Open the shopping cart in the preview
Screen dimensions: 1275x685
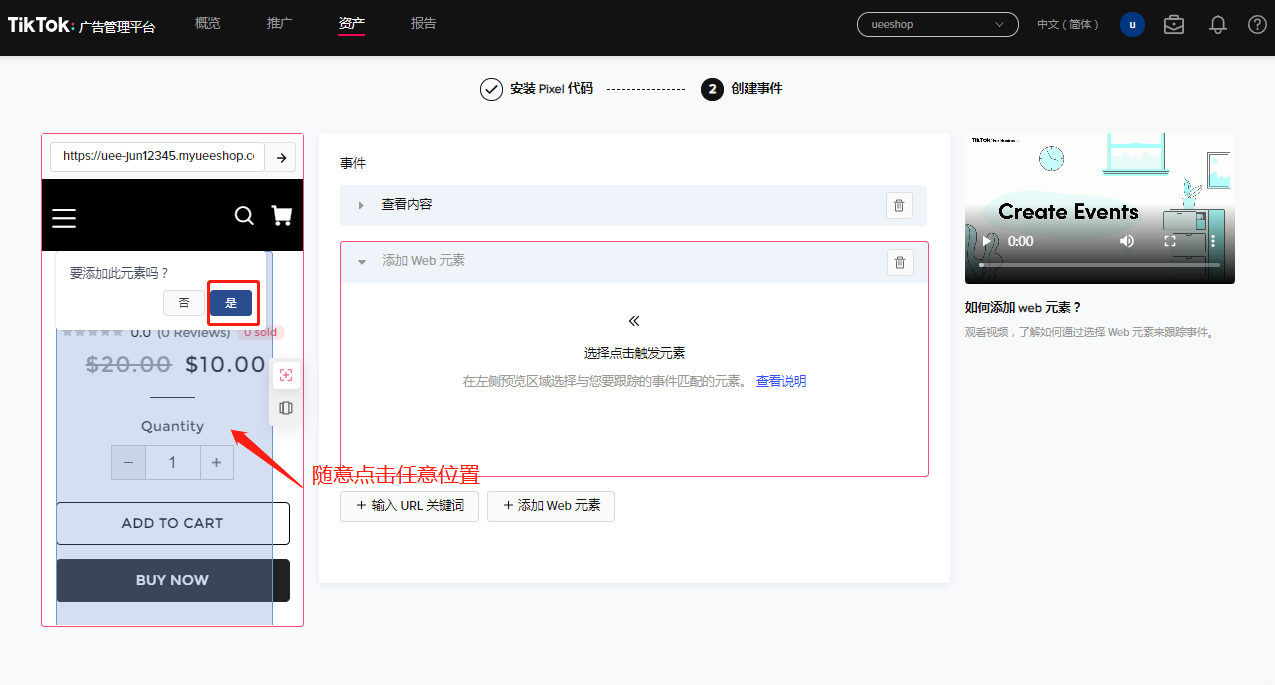click(x=282, y=216)
